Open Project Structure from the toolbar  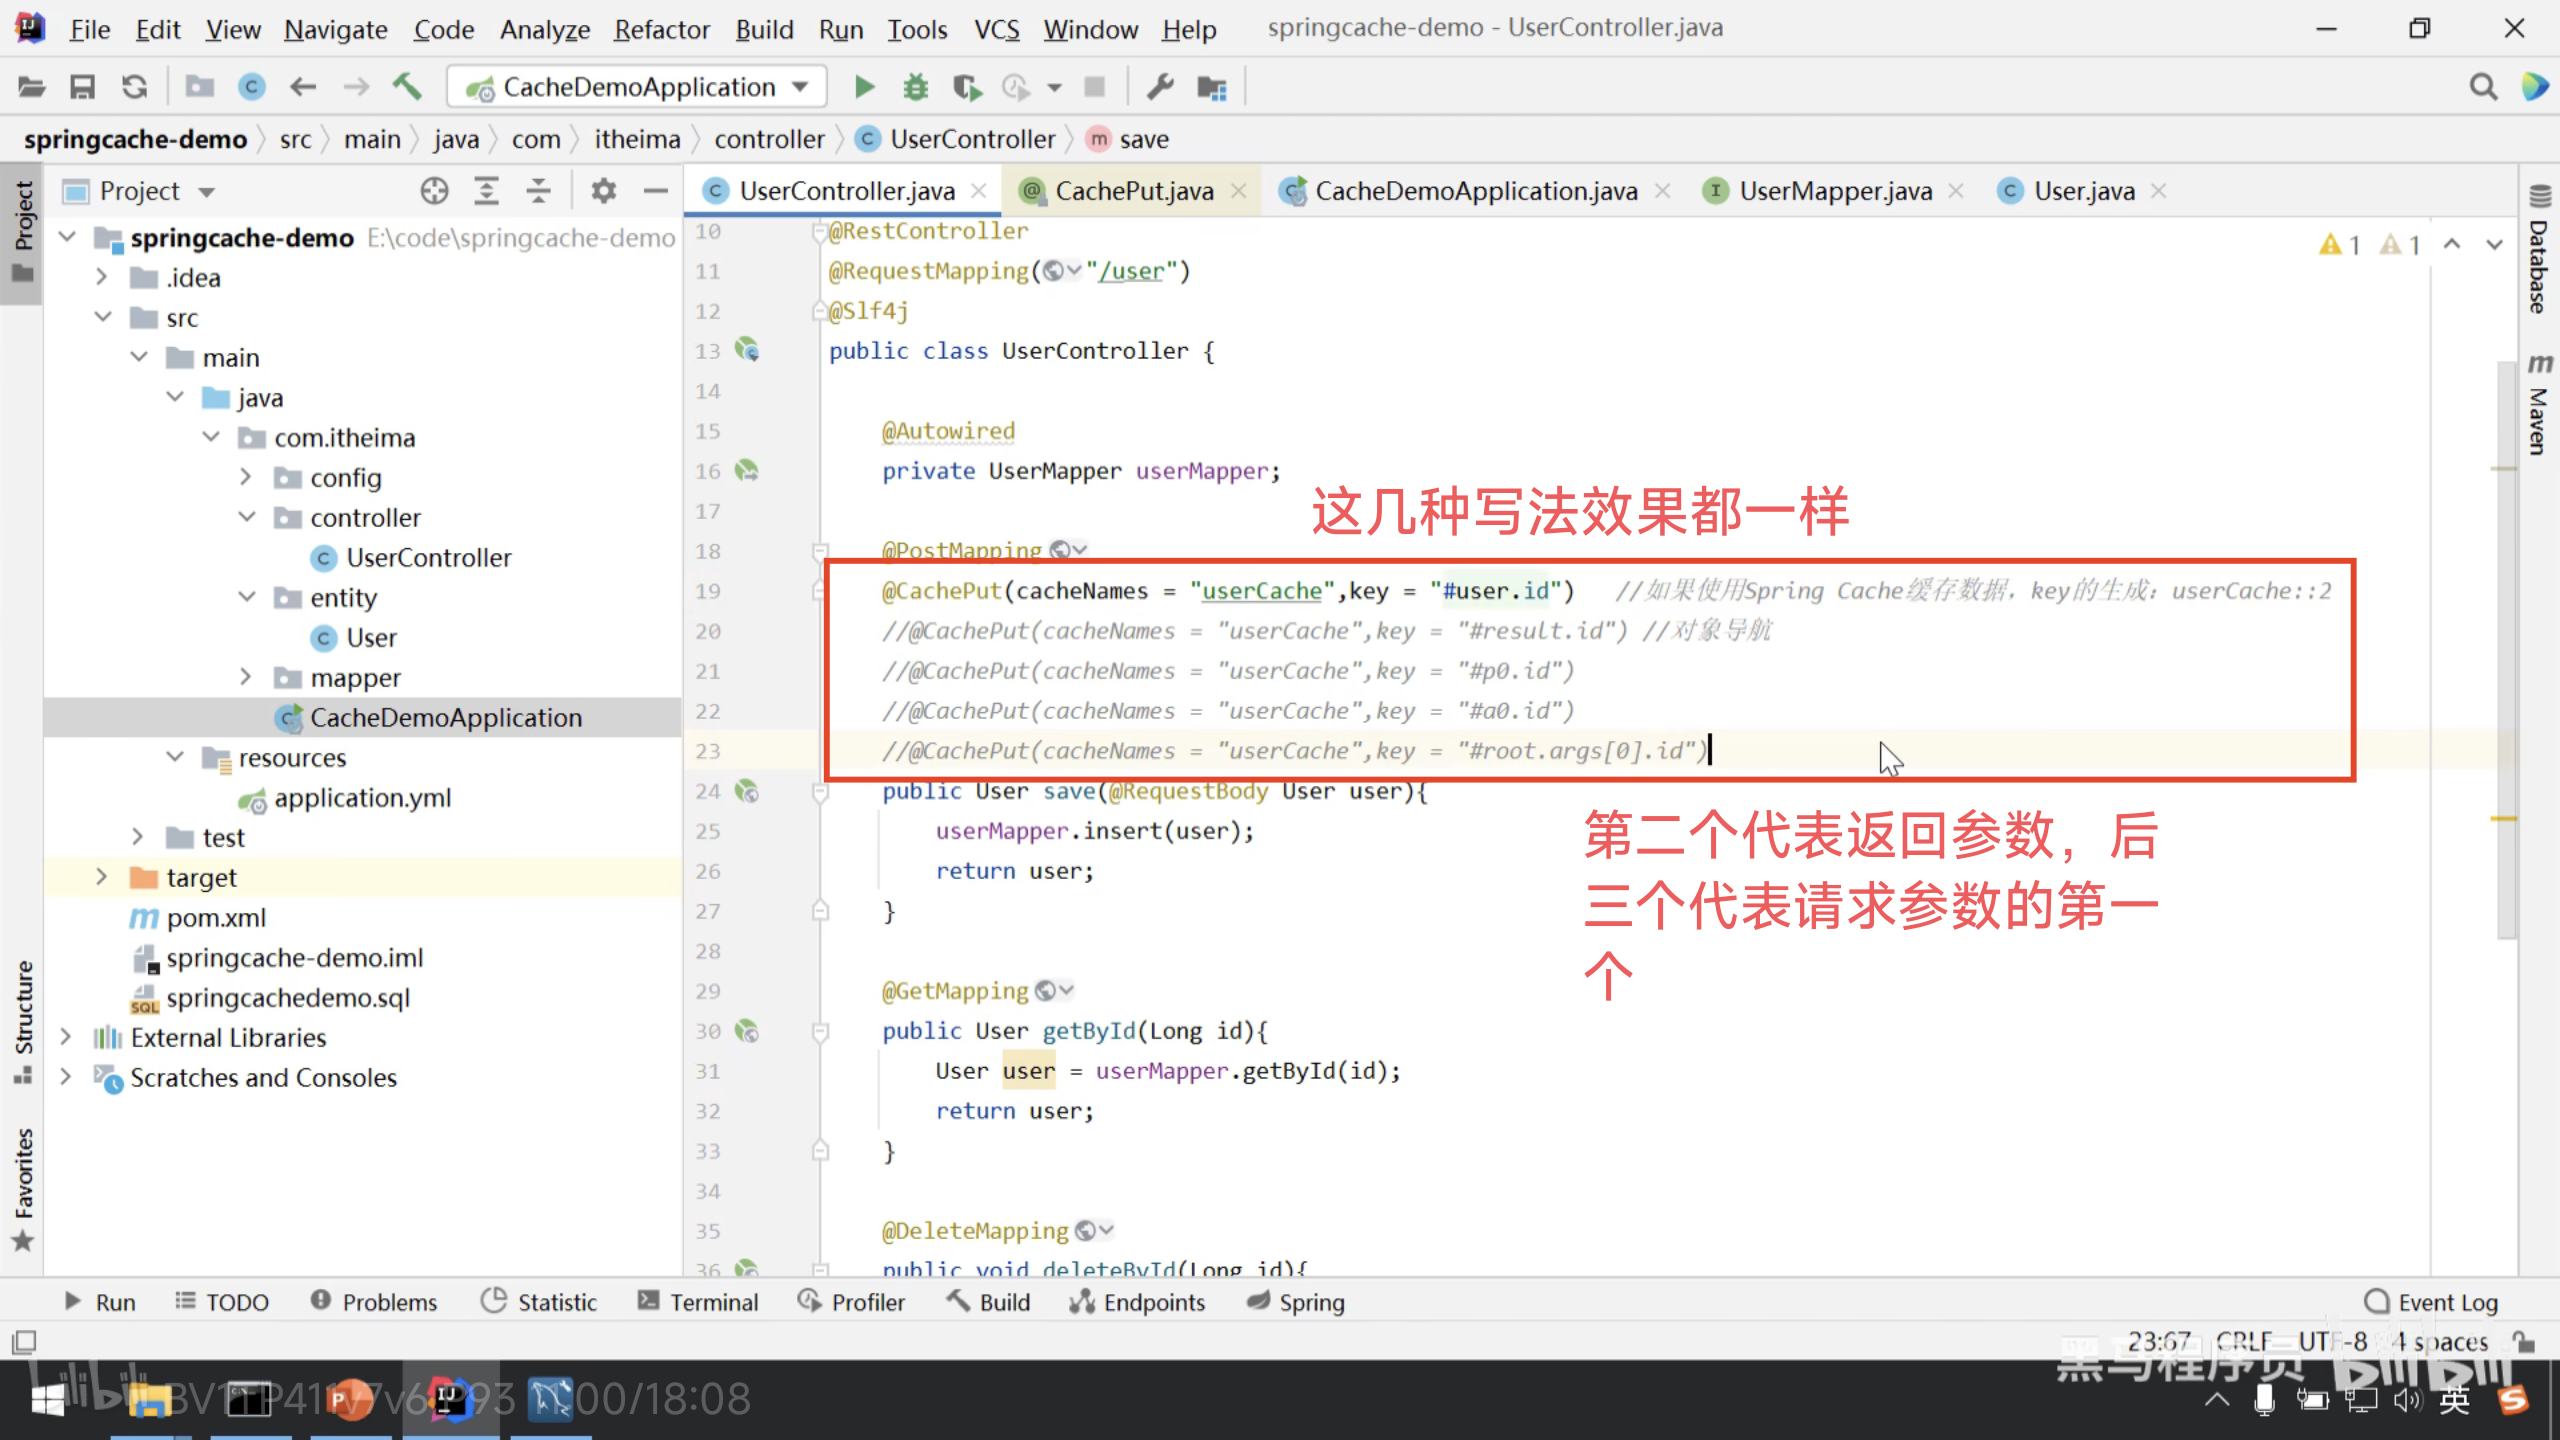1212,87
